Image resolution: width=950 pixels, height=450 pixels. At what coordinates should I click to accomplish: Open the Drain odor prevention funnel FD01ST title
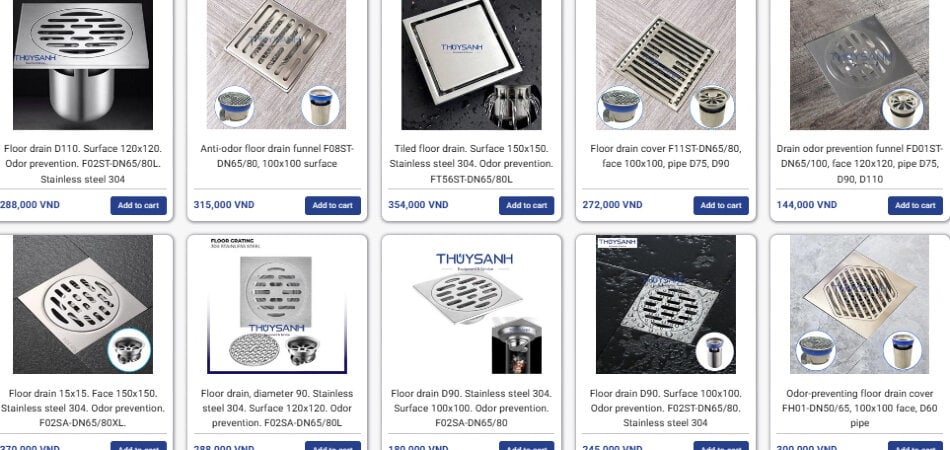click(x=859, y=164)
